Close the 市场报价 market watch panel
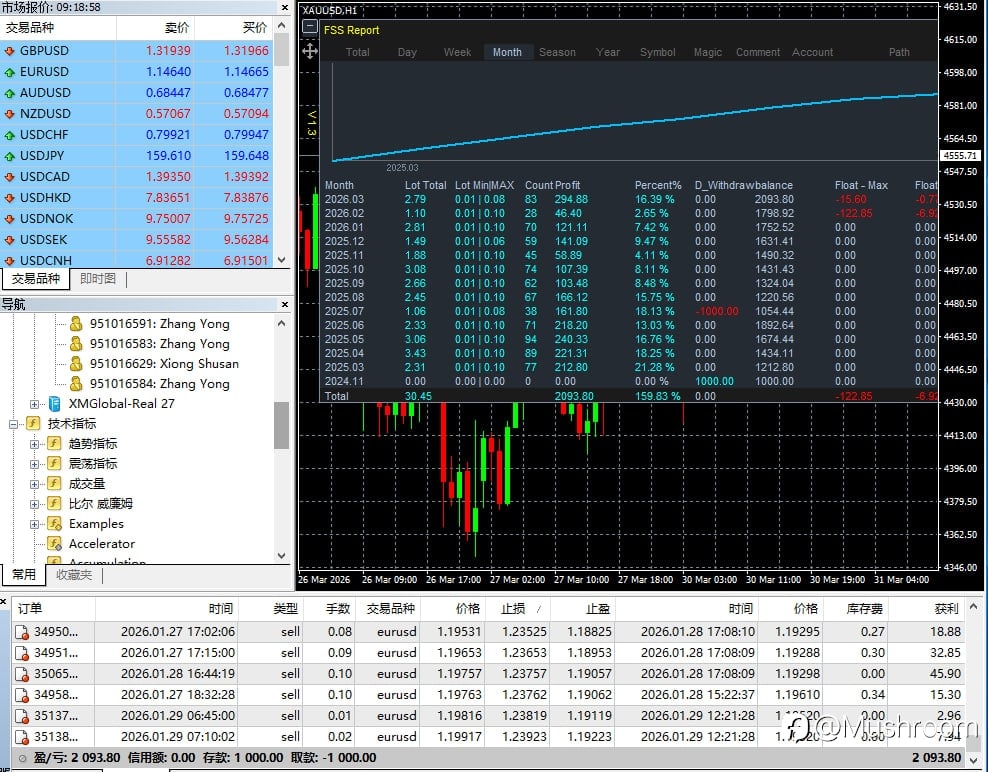This screenshot has width=988, height=772. 285,8
